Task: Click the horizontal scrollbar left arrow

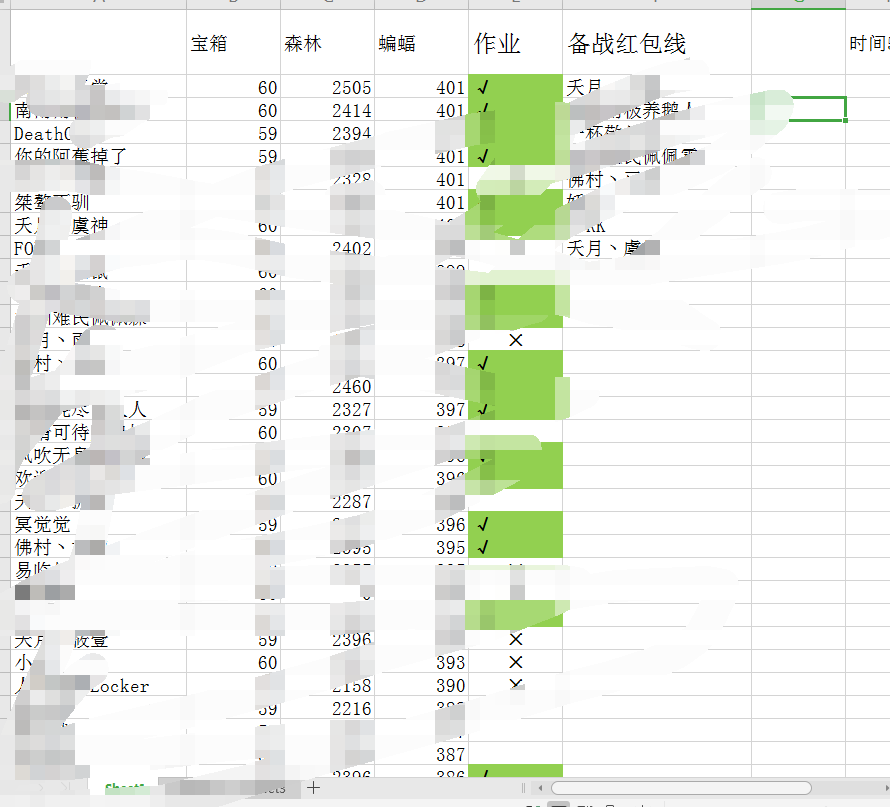Action: [540, 788]
